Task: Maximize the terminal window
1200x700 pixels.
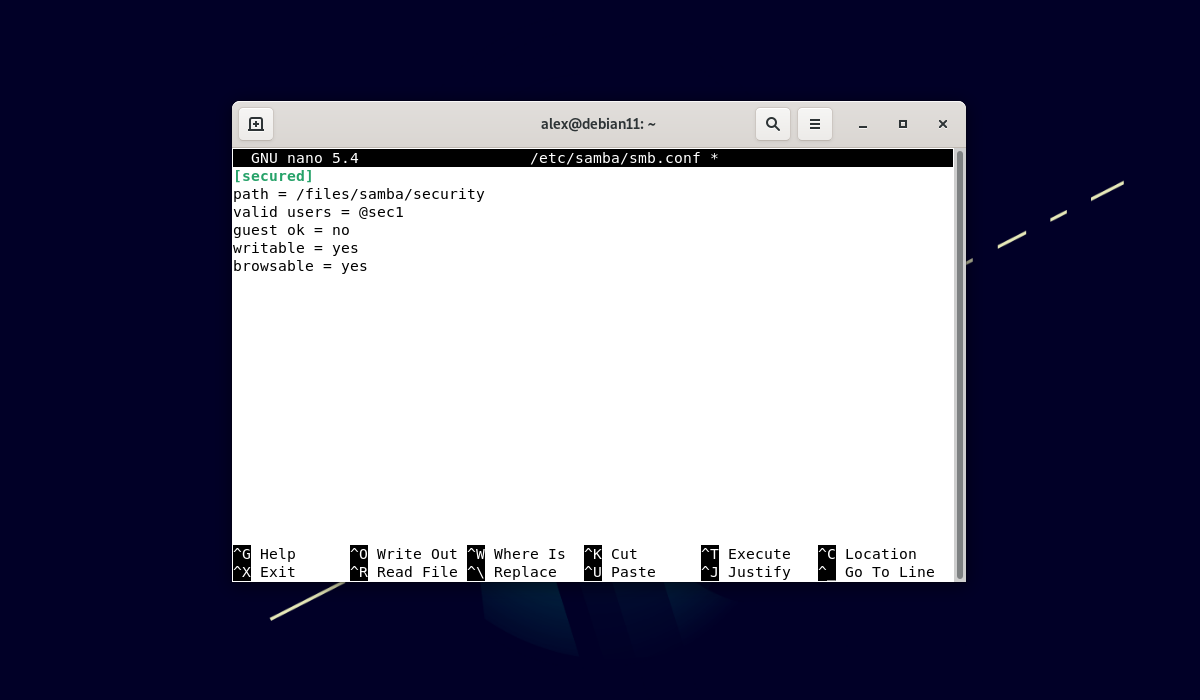Action: (903, 124)
